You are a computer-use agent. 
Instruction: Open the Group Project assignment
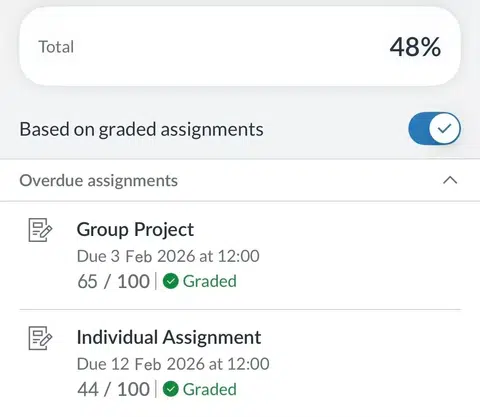[x=240, y=255]
